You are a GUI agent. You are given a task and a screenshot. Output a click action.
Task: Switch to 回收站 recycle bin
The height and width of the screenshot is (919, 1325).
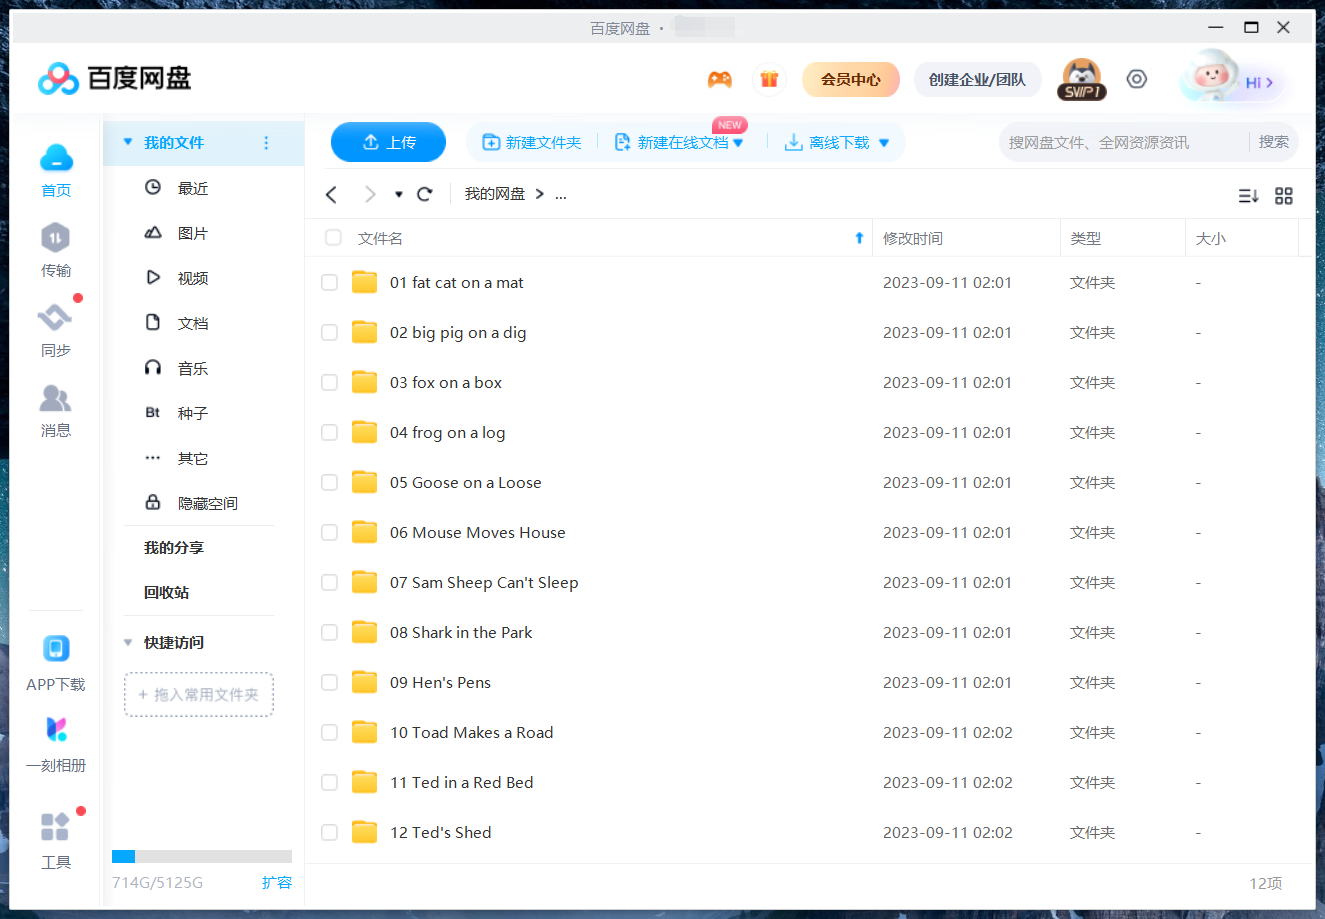pos(169,592)
